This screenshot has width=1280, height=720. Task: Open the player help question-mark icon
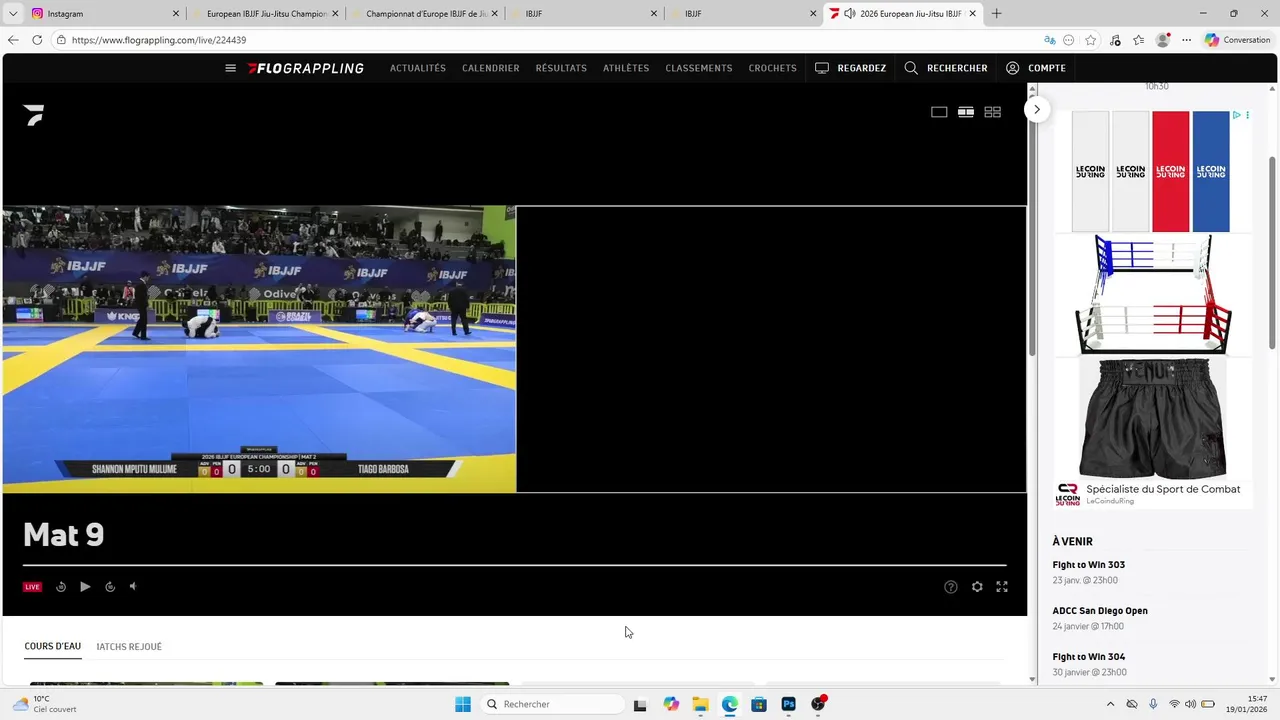[x=951, y=587]
